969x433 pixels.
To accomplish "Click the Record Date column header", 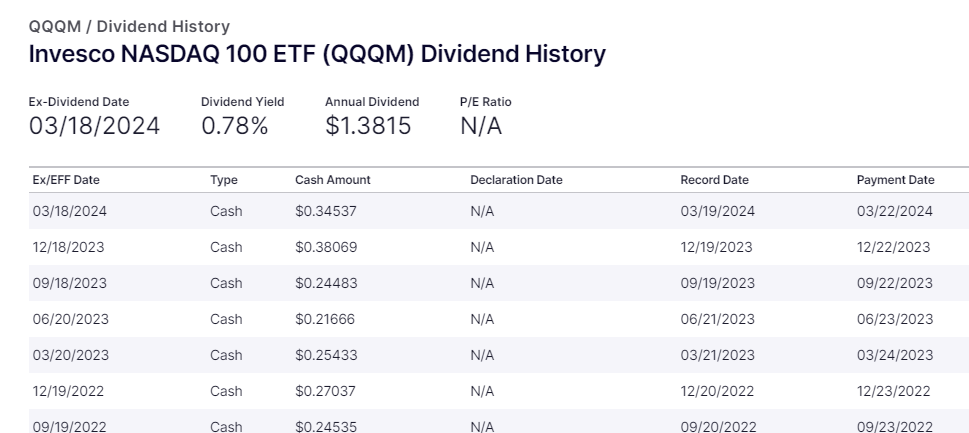I will [714, 180].
